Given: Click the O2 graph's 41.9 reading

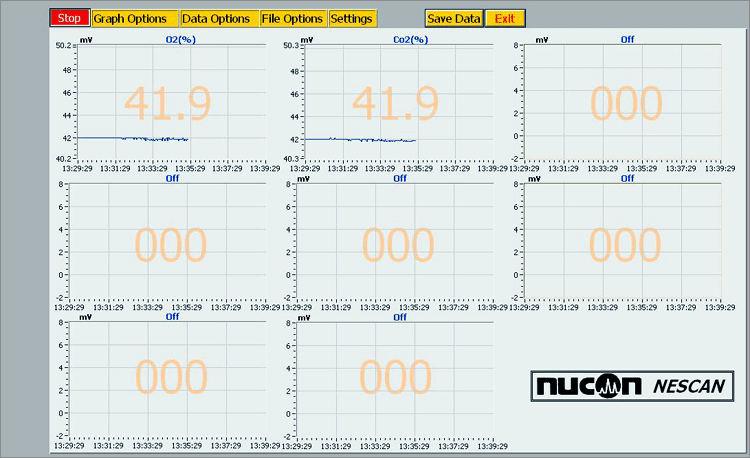Looking at the screenshot, I should coord(167,103).
